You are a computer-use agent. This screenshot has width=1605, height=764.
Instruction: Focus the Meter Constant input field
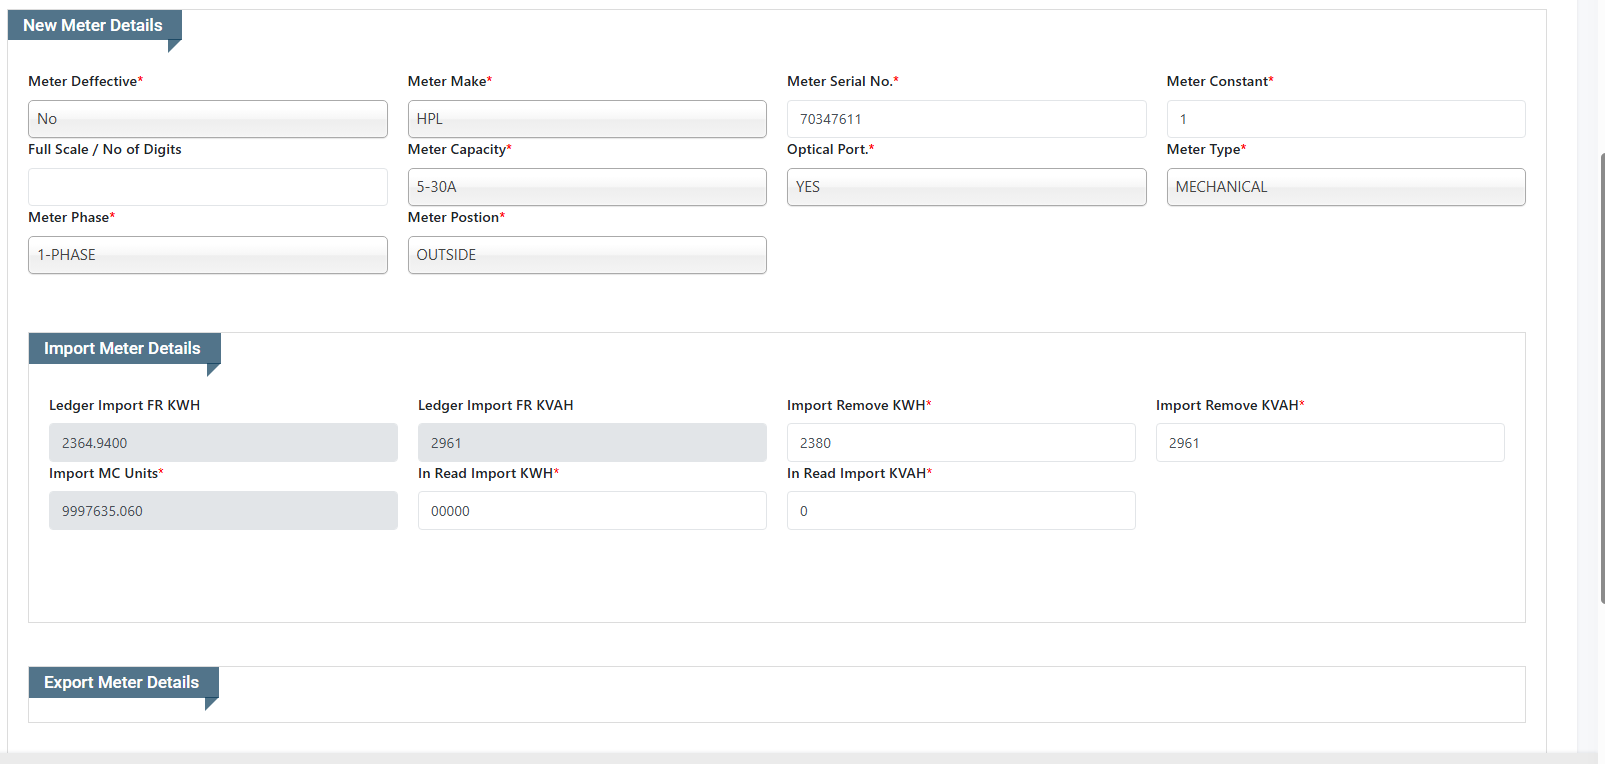1345,119
